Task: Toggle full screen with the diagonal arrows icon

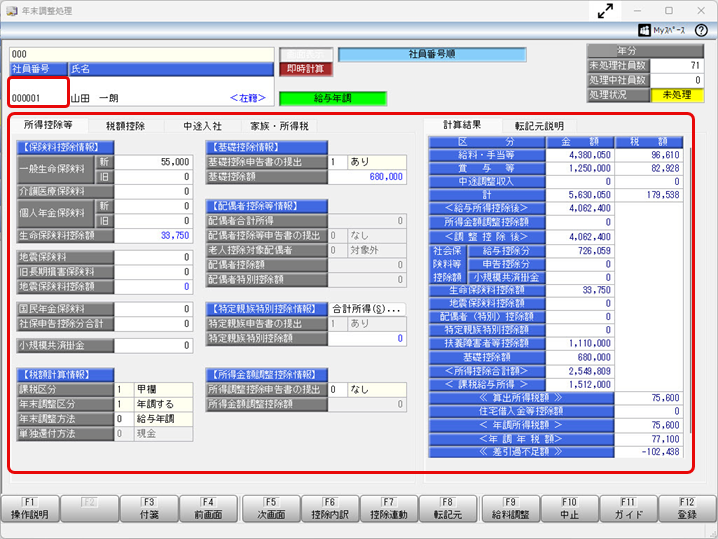Action: 605,11
